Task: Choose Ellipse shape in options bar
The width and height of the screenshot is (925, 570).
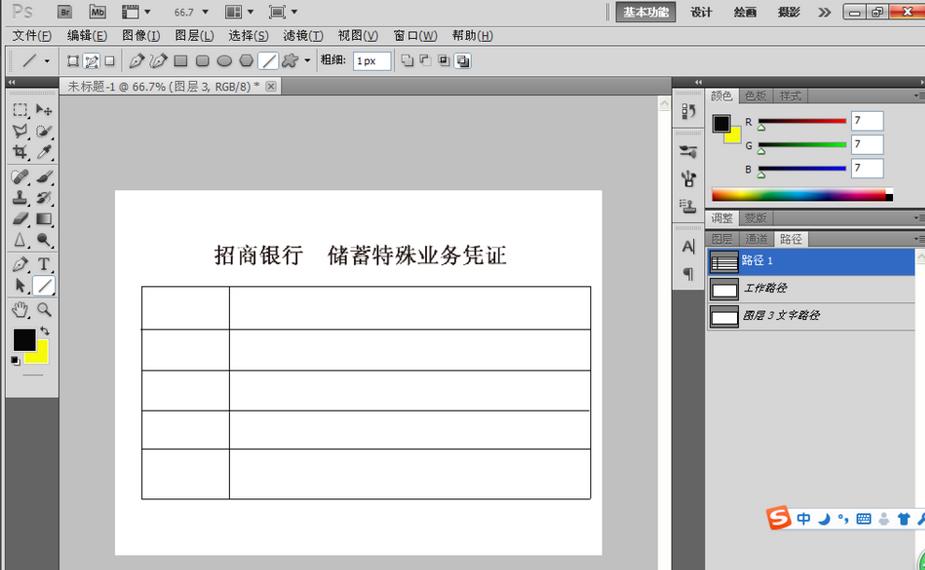Action: coord(224,61)
